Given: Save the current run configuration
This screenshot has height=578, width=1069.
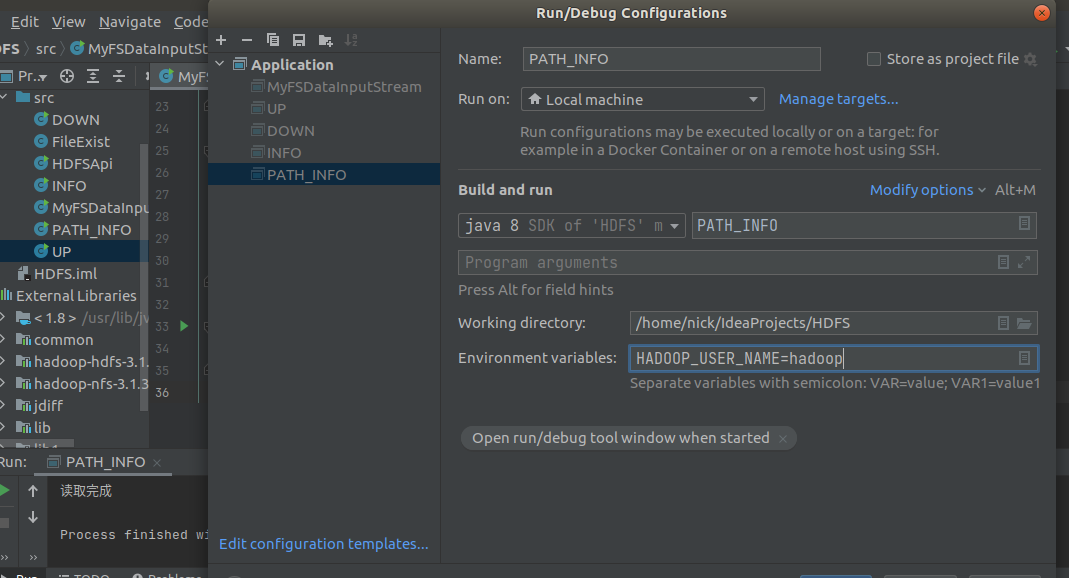Looking at the screenshot, I should click(x=299, y=40).
